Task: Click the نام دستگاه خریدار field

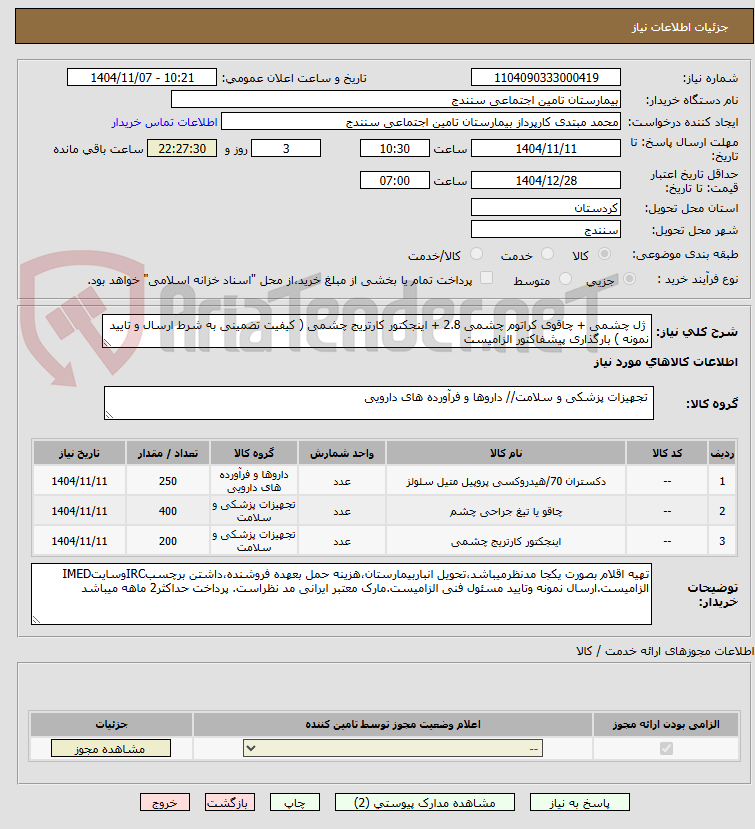Action: 396,100
